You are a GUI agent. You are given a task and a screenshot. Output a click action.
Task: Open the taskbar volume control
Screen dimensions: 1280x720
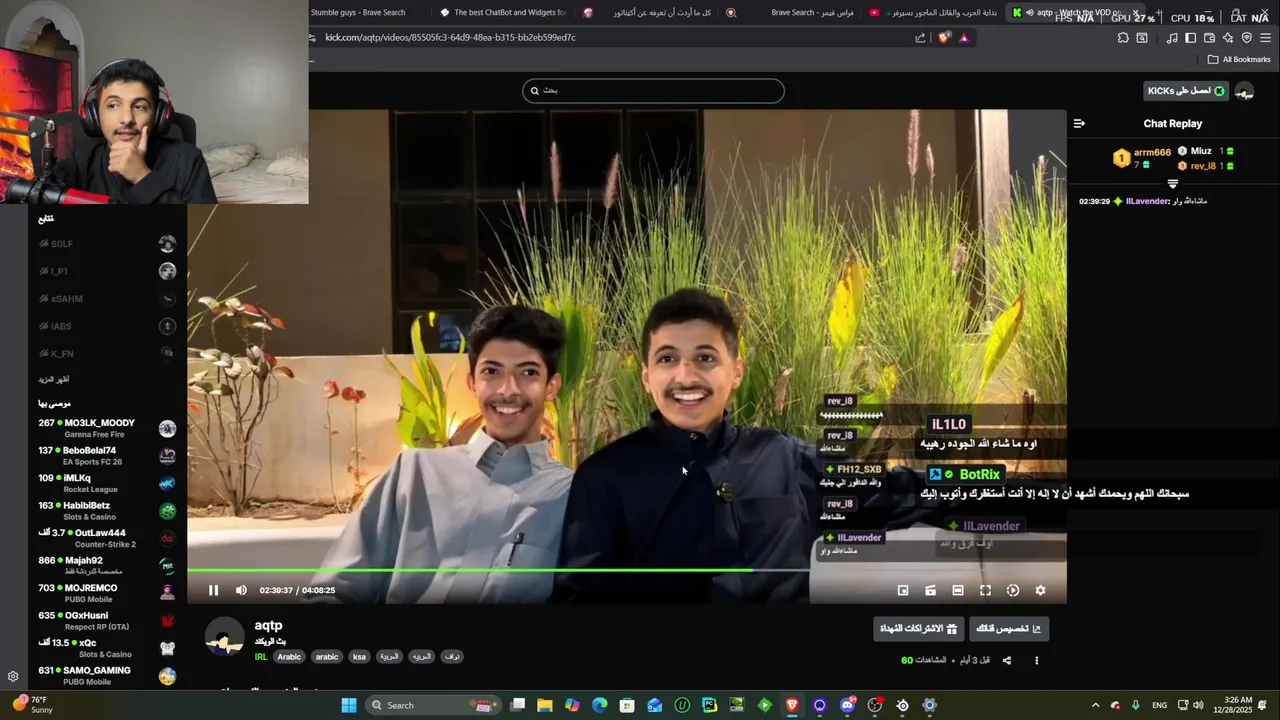click(1198, 705)
